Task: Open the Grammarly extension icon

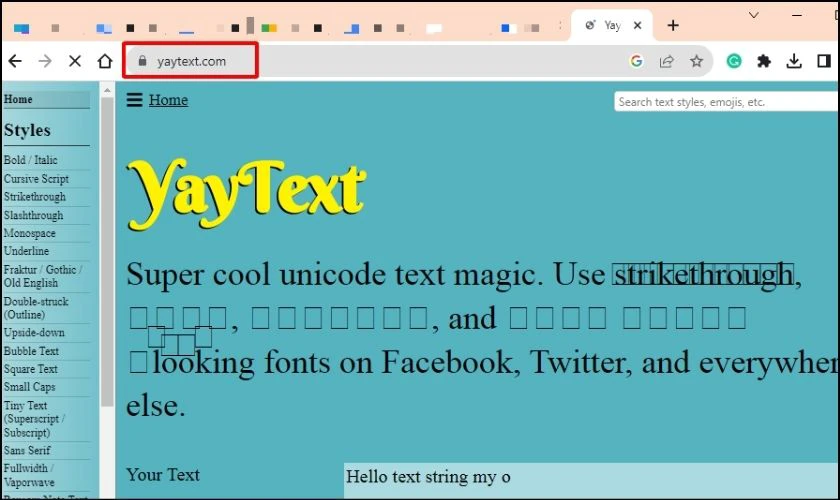Action: pyautogui.click(x=734, y=61)
